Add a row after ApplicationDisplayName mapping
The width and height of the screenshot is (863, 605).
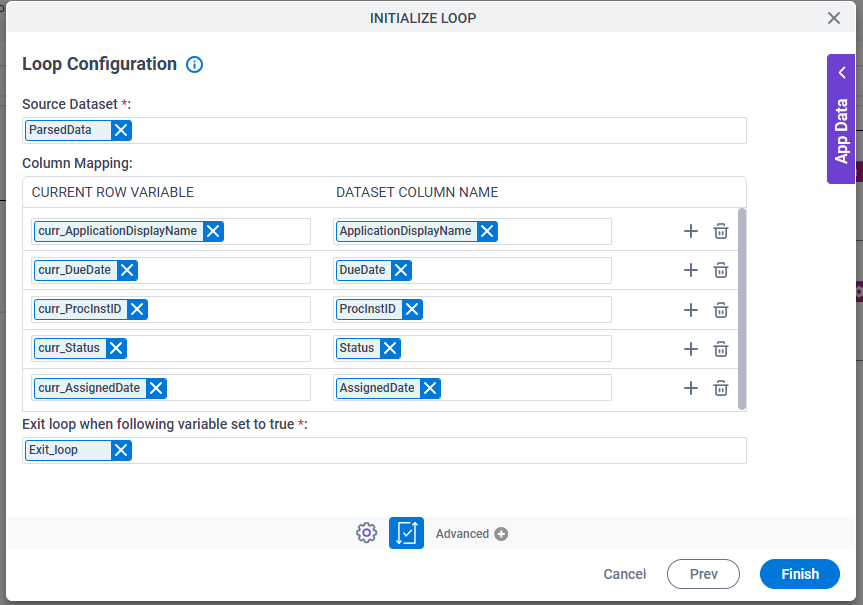[x=691, y=231]
